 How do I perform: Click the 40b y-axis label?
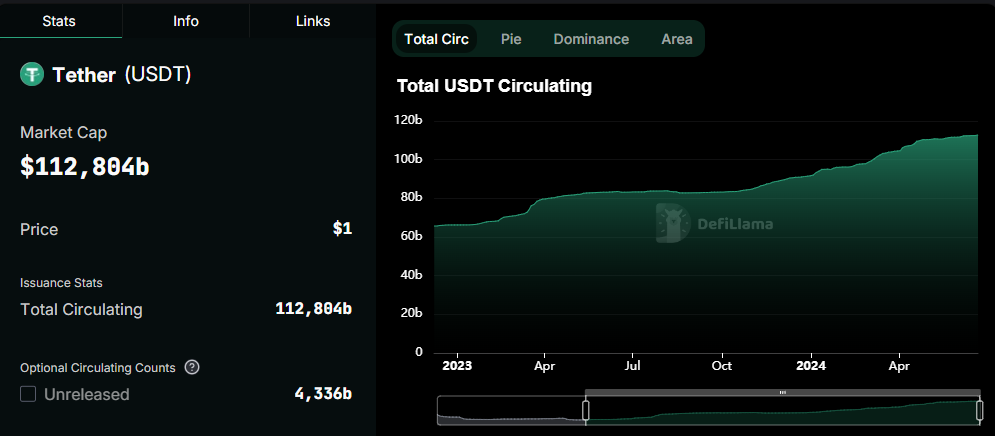(411, 275)
